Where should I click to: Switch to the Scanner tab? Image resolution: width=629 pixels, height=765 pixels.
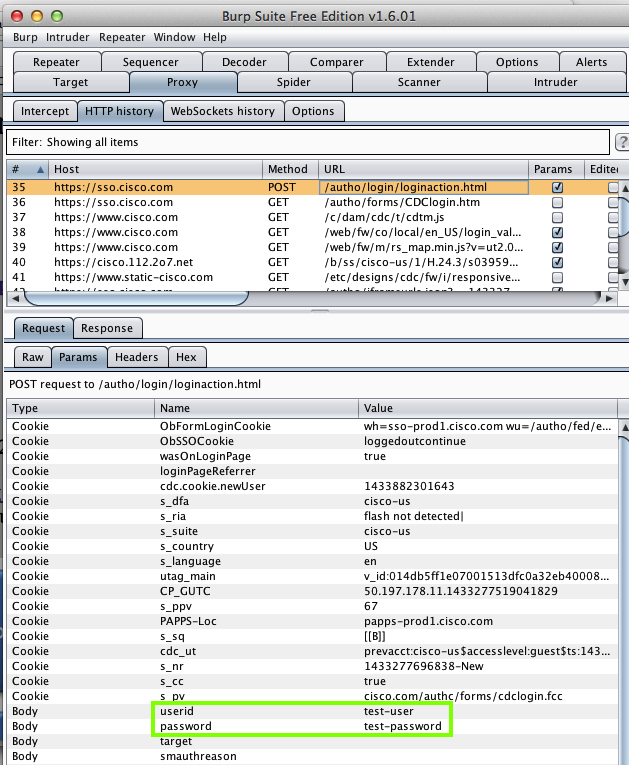point(419,82)
